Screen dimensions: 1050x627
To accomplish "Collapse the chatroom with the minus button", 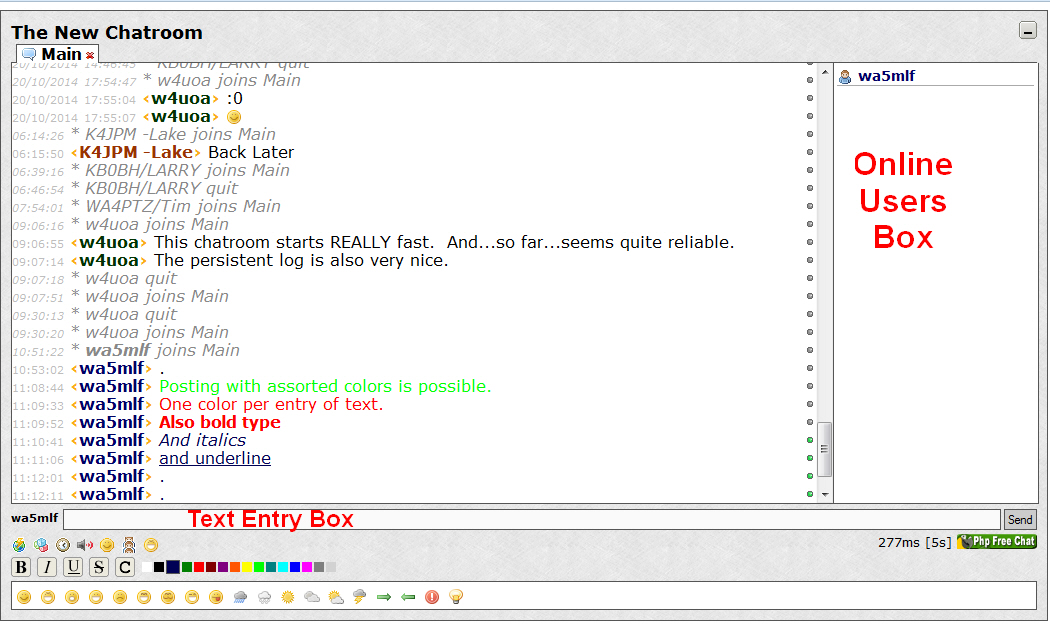I will coord(1028,30).
